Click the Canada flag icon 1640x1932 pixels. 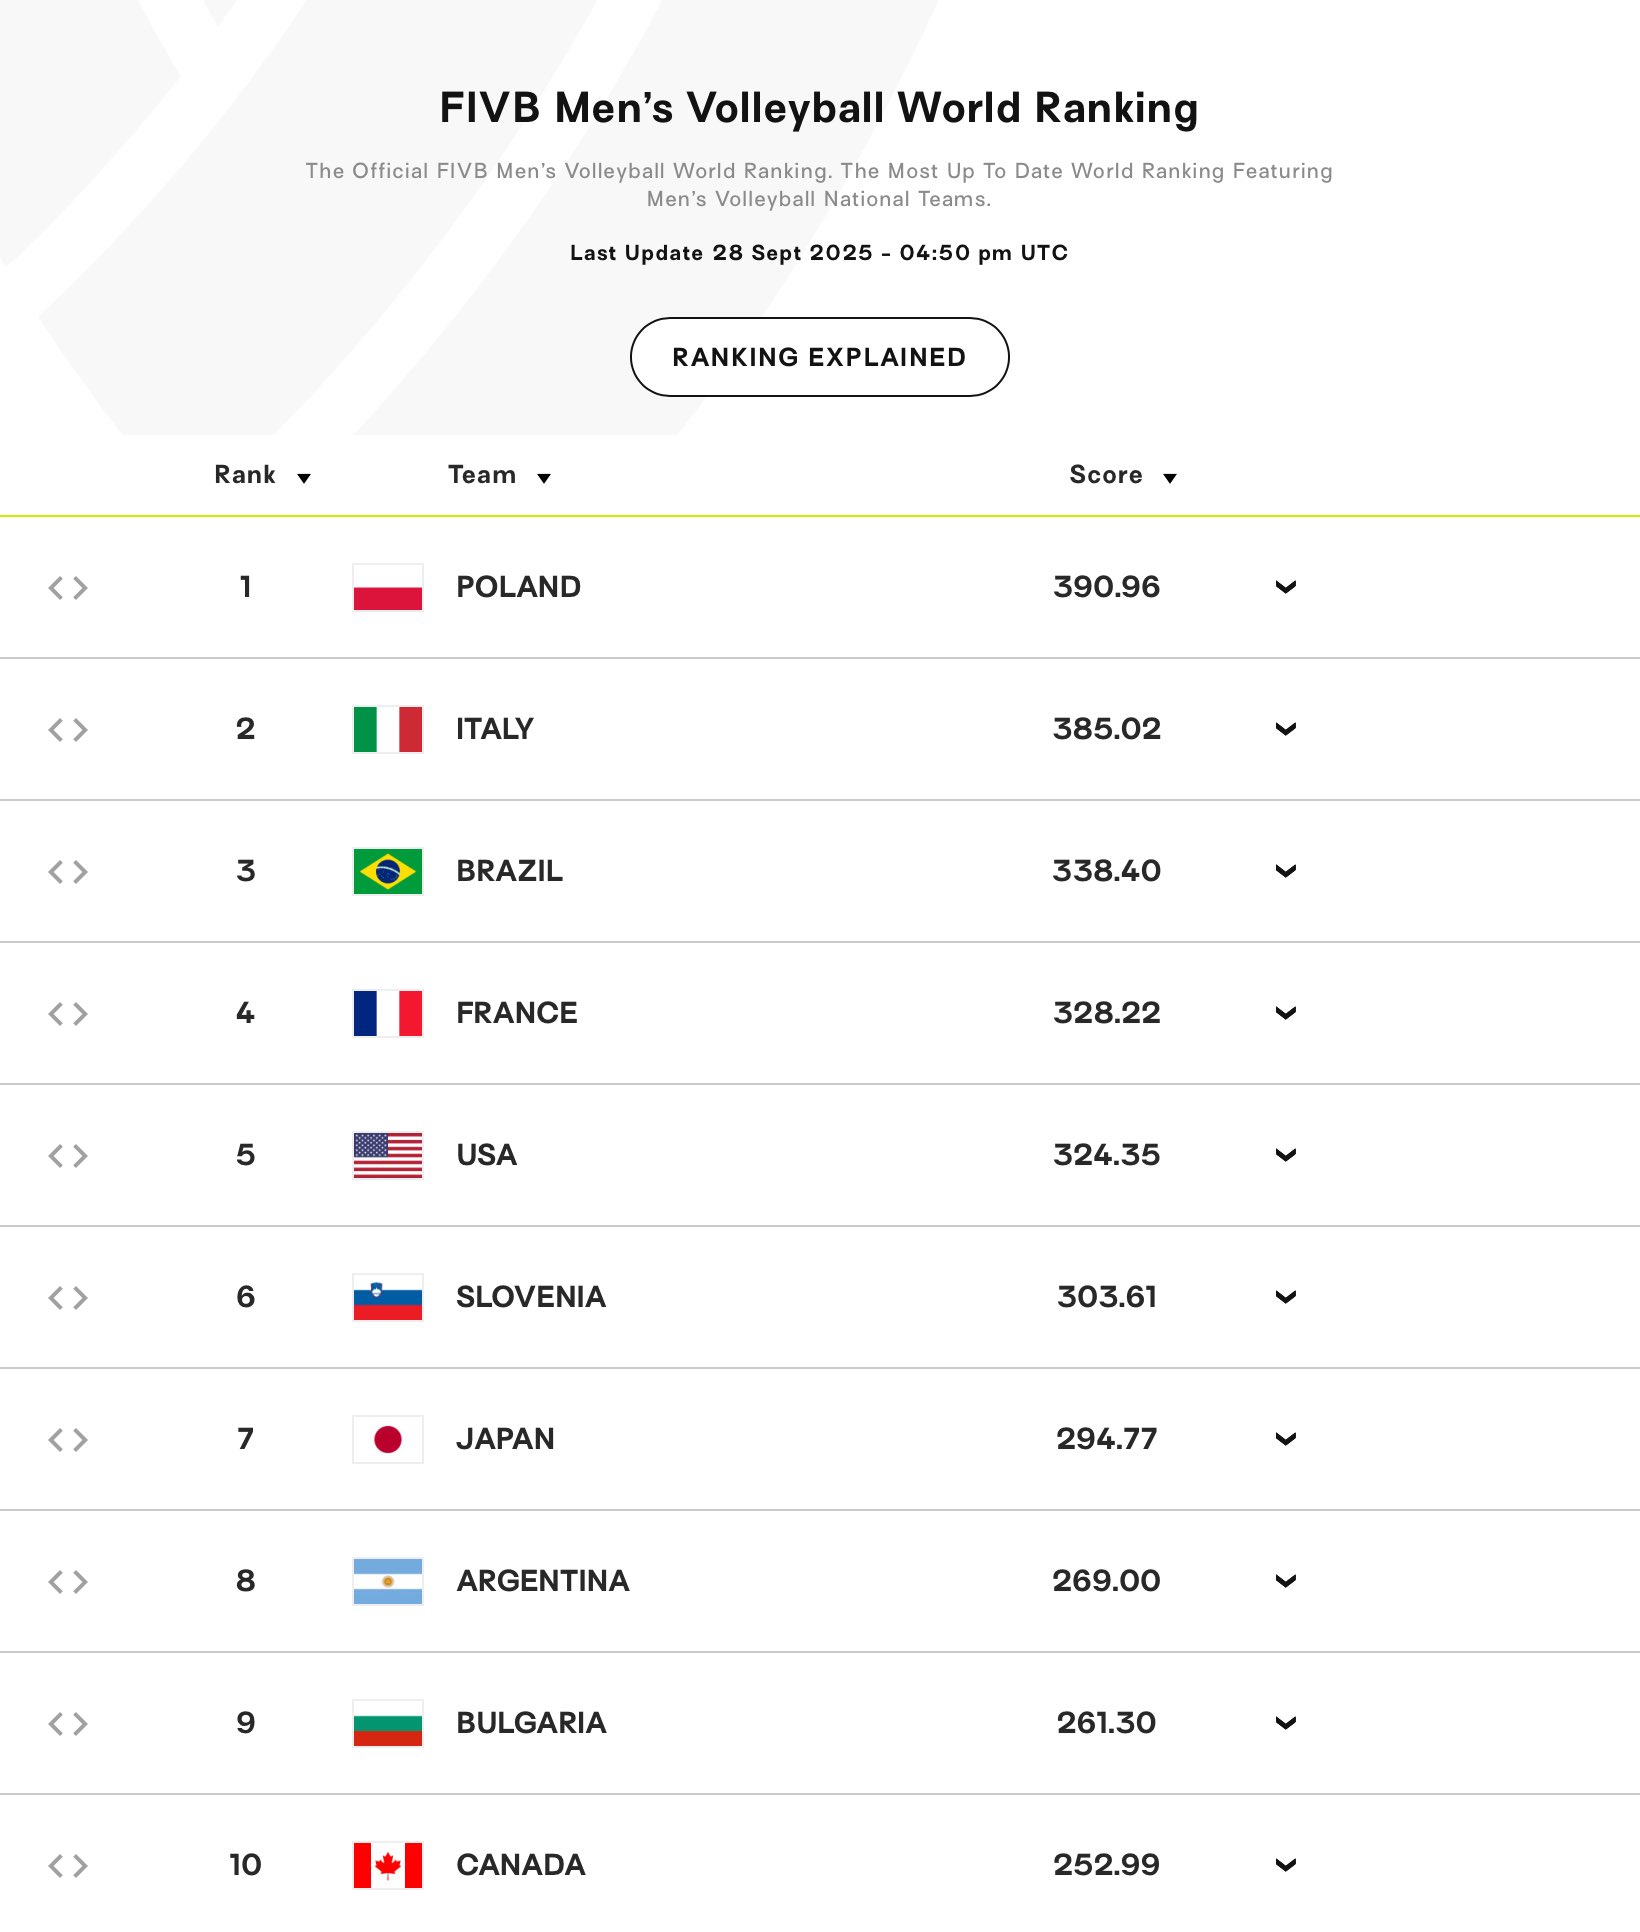tap(388, 1865)
